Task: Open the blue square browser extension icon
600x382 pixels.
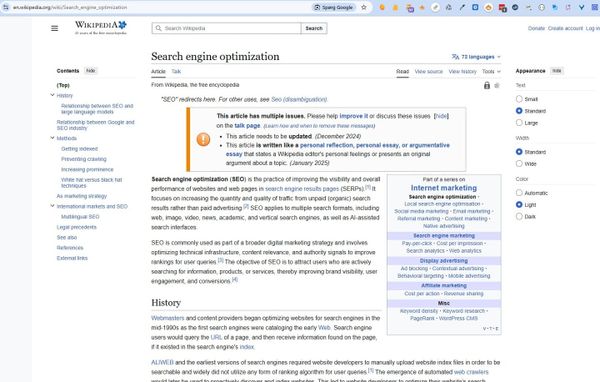Action: click(x=475, y=7)
